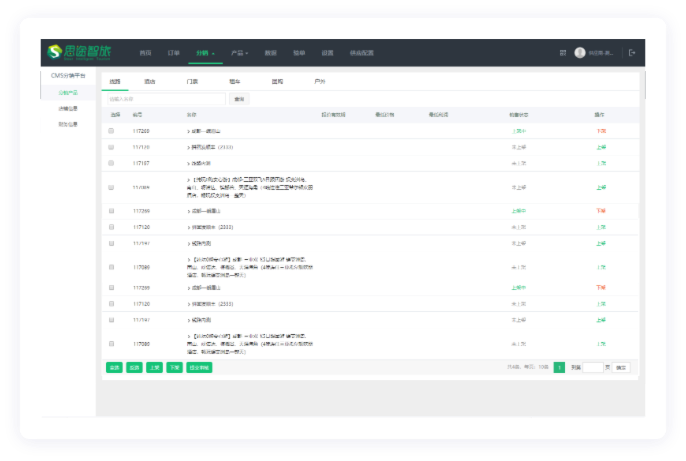
Task: Open the grid apps icon in top bar
Action: tap(563, 52)
